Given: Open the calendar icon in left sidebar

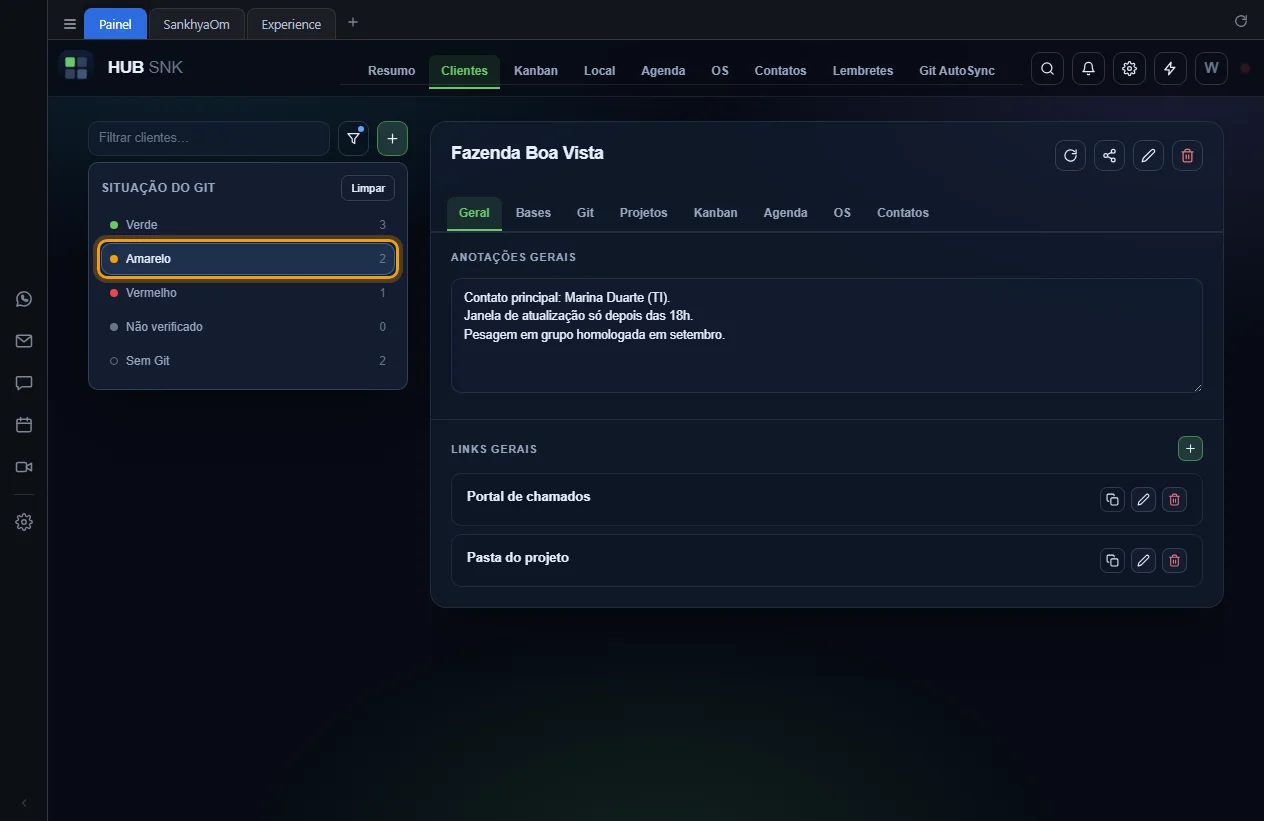Looking at the screenshot, I should [24, 425].
